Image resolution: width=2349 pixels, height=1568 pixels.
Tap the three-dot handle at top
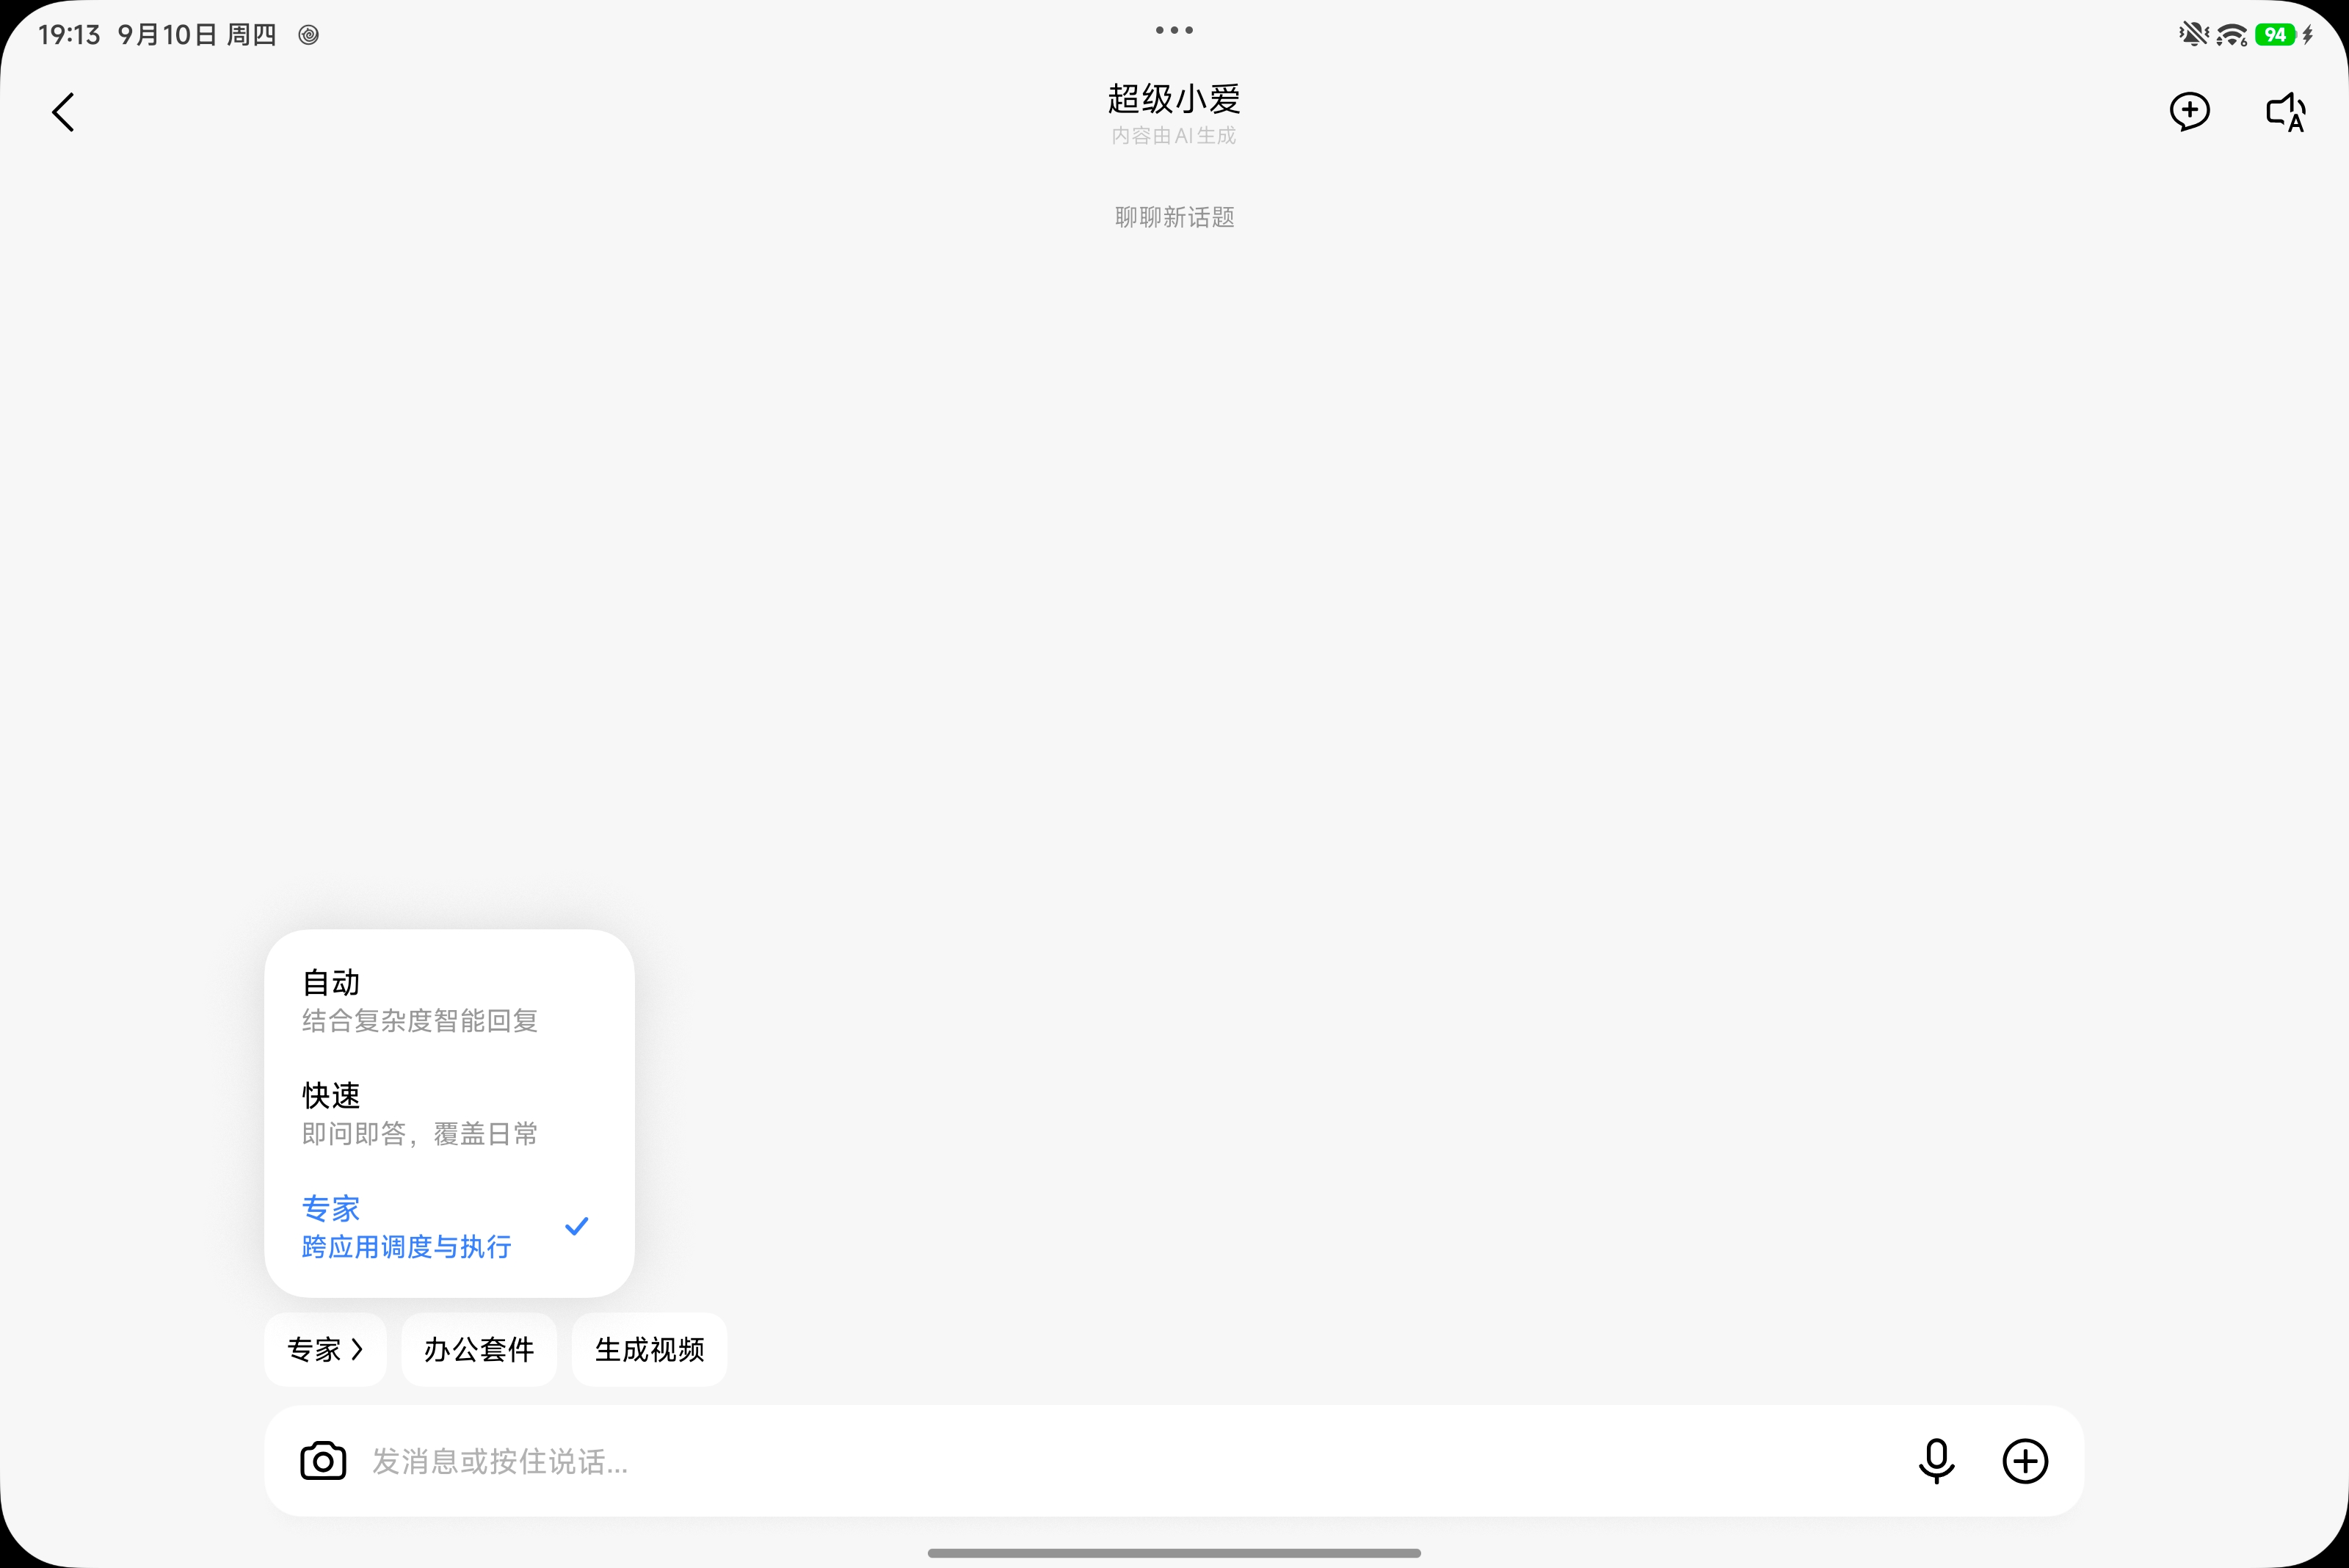[1174, 30]
